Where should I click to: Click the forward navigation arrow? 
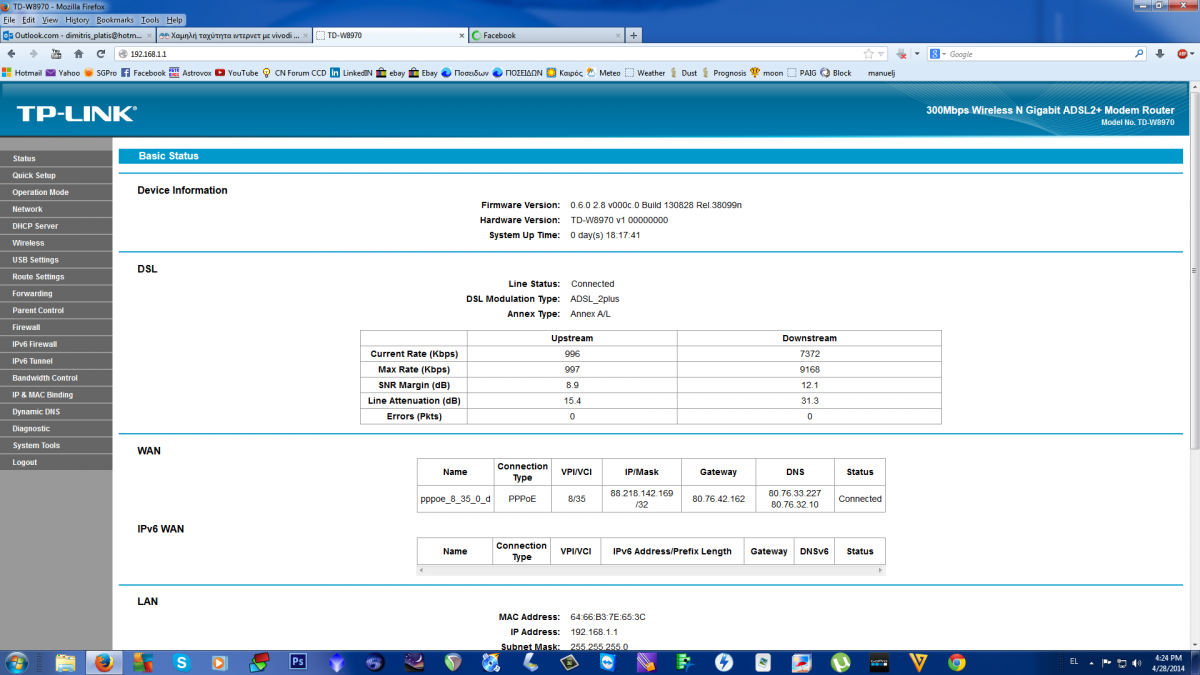(33, 54)
